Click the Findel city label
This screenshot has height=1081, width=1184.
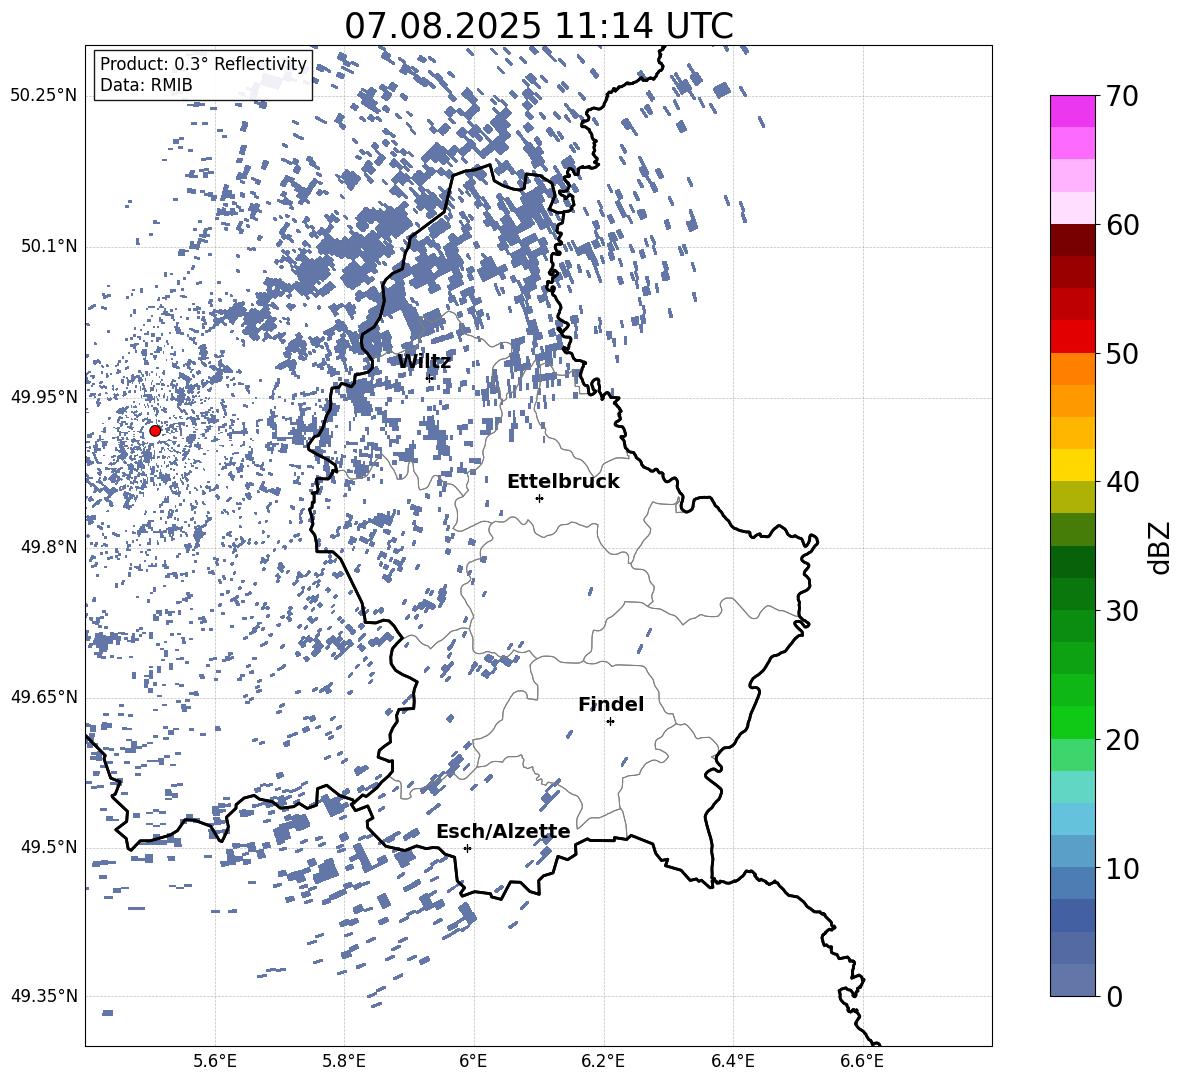tap(611, 704)
